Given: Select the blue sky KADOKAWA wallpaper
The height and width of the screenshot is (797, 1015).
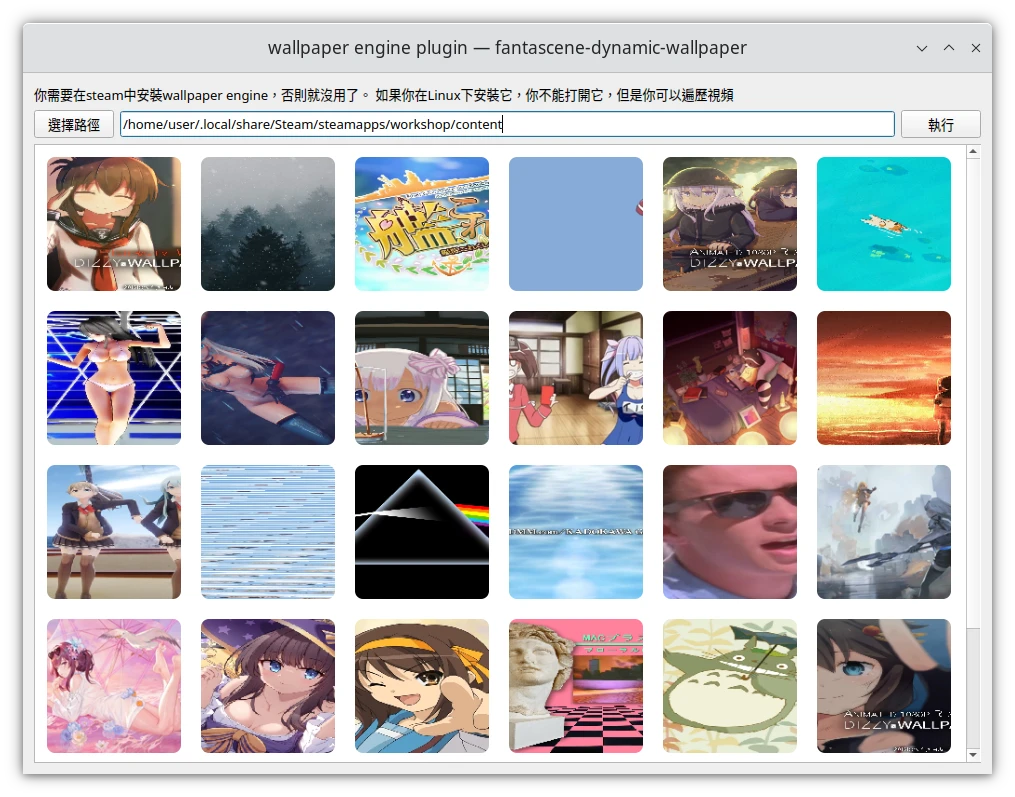Looking at the screenshot, I should (576, 532).
